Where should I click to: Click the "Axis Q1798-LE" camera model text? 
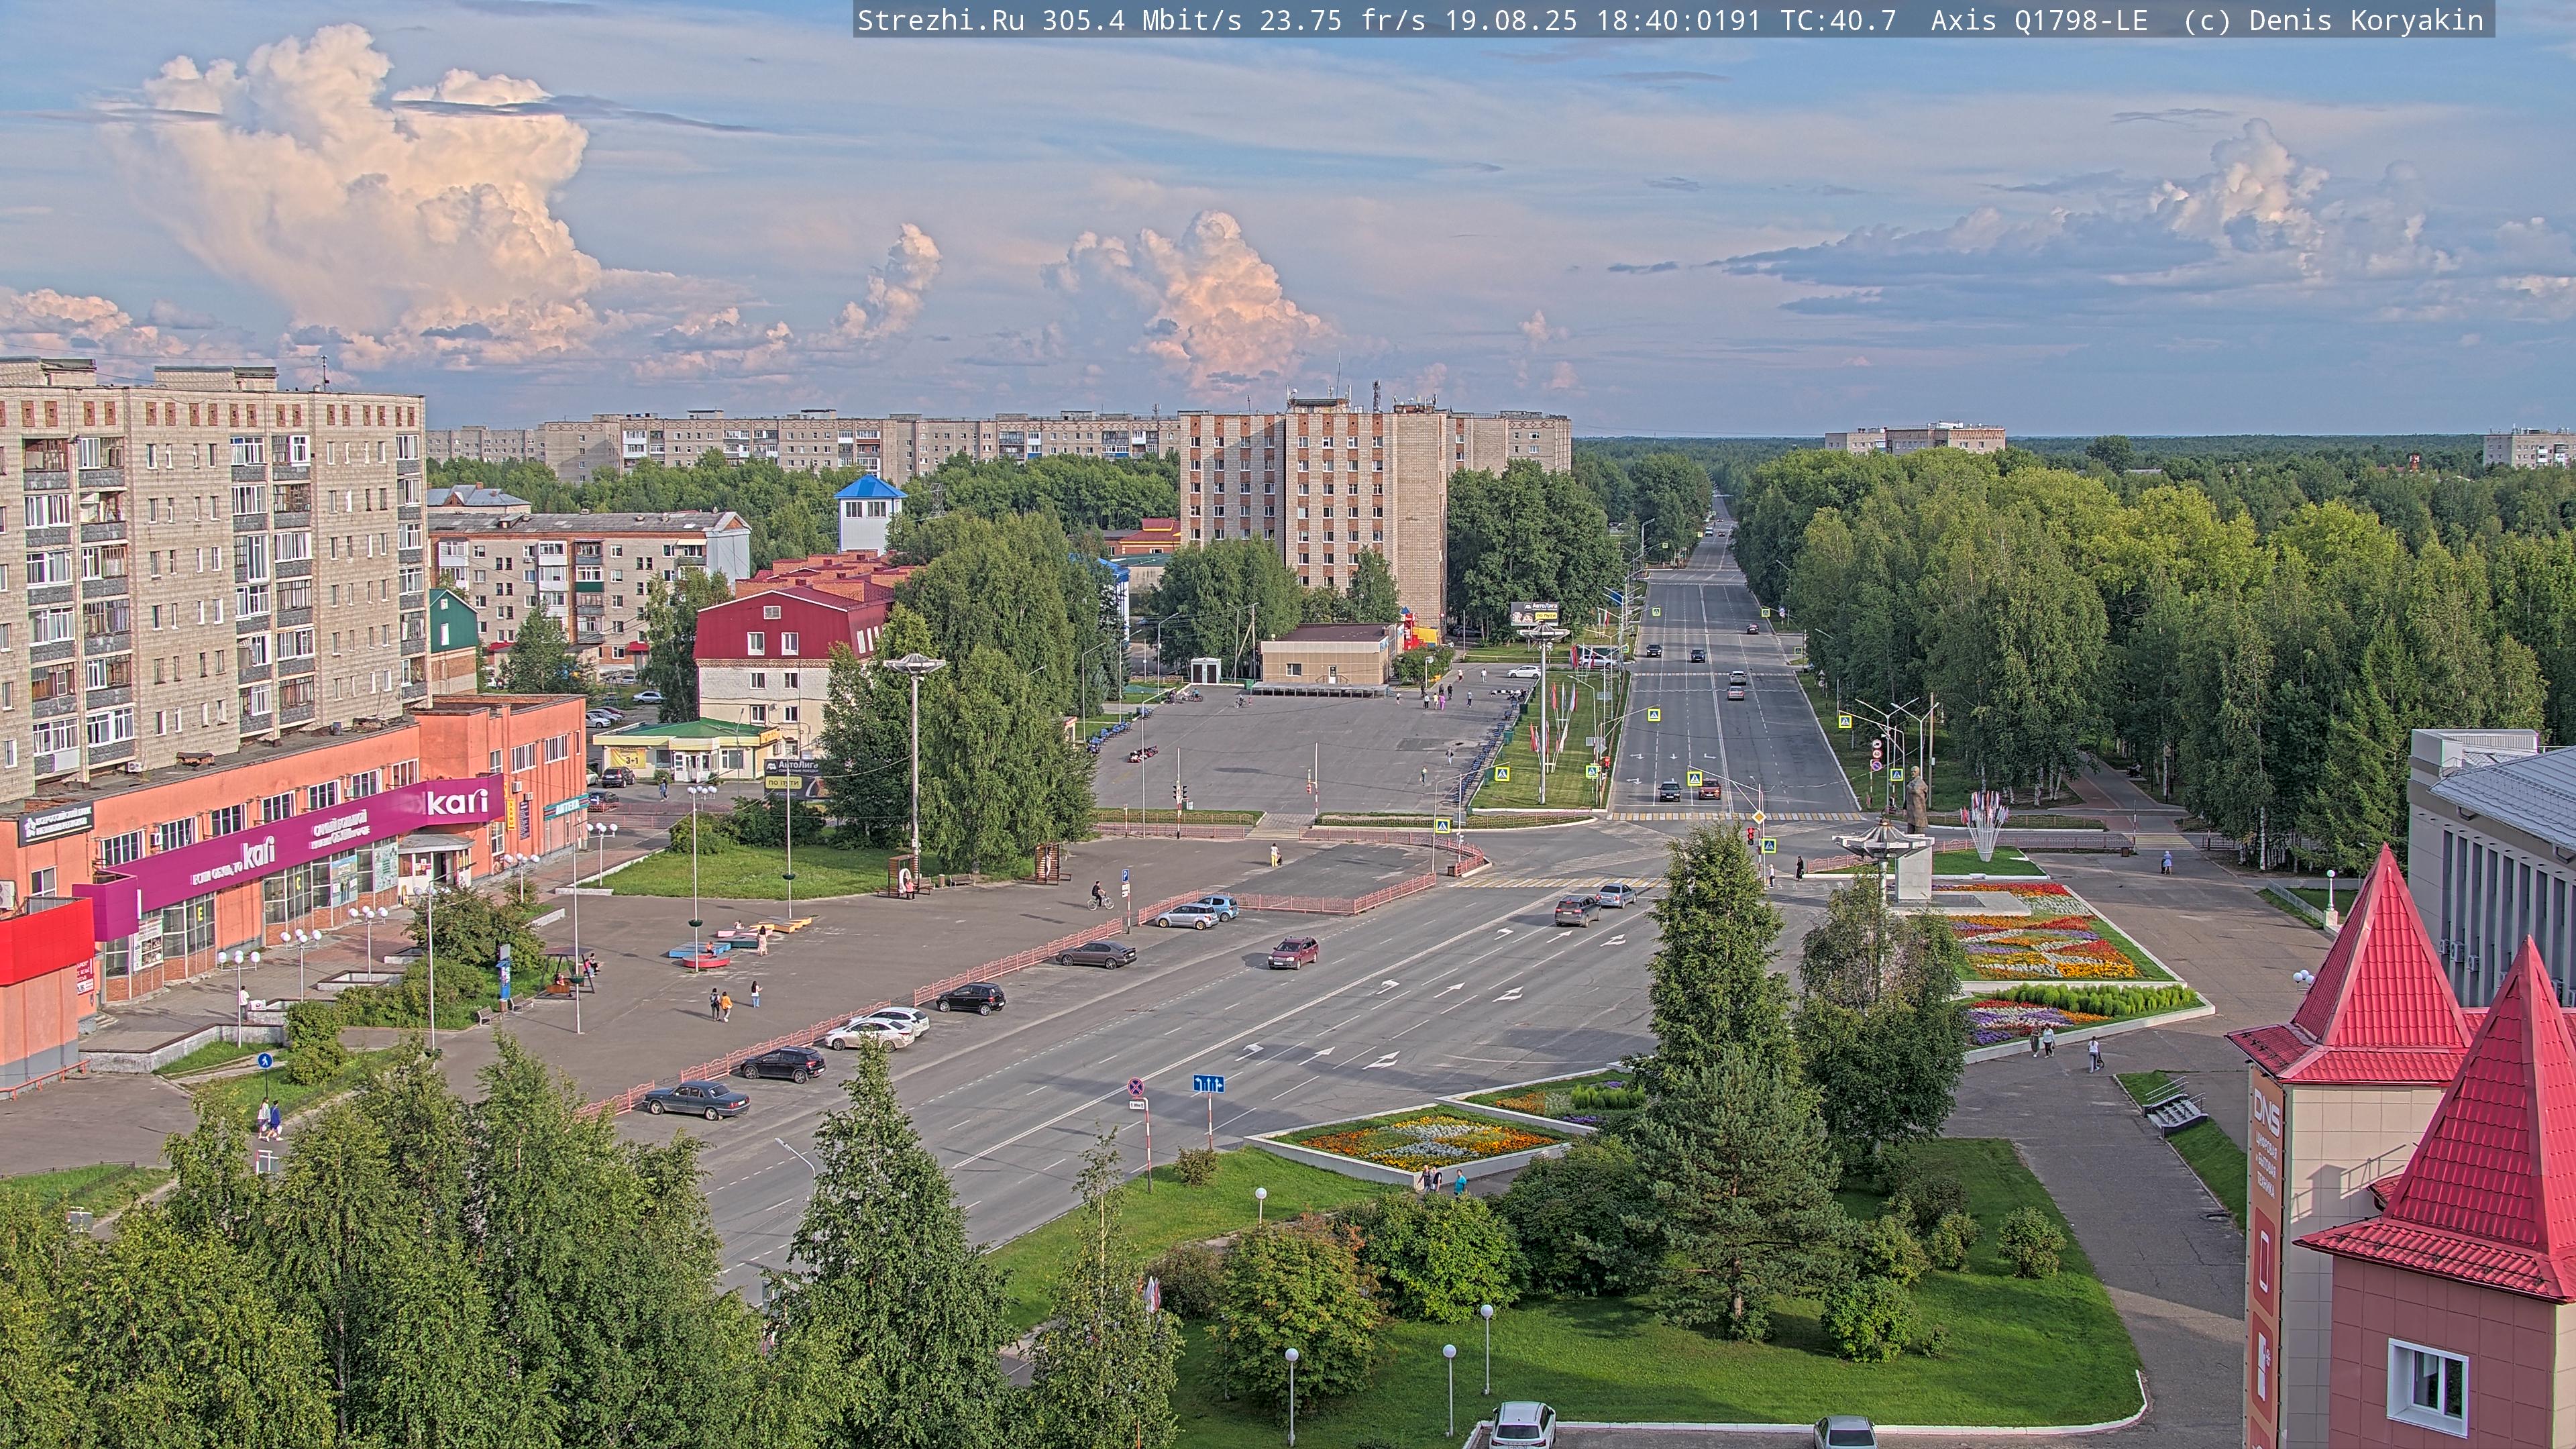coord(2039,20)
